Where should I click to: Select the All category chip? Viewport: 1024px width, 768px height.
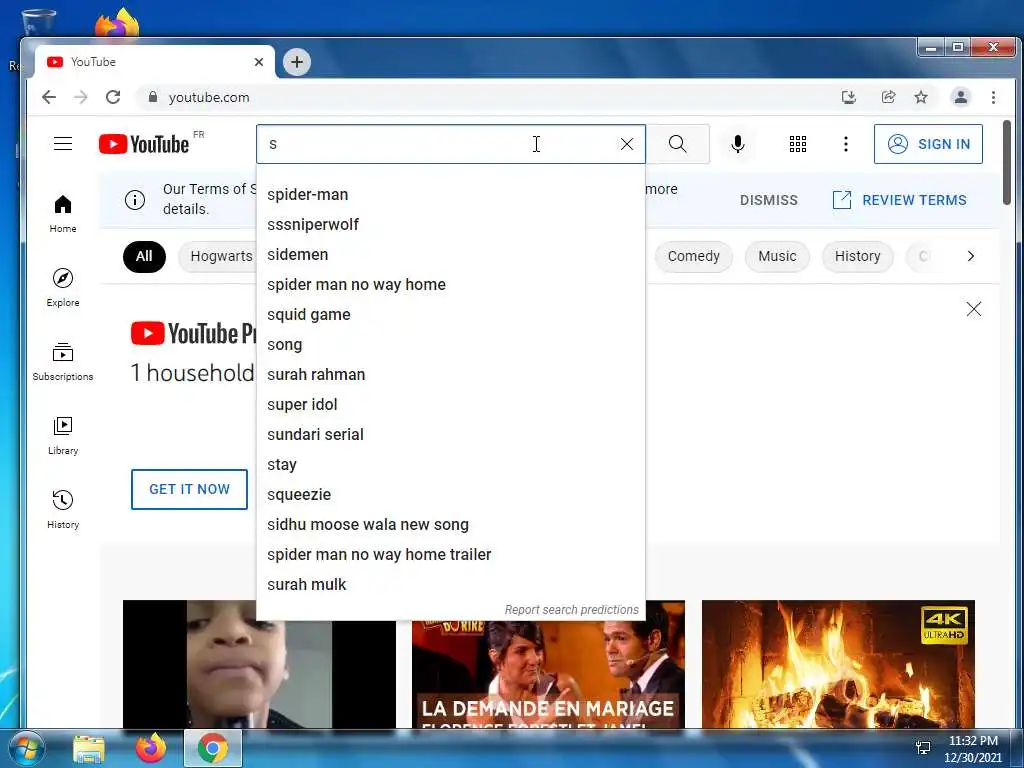pyautogui.click(x=144, y=256)
